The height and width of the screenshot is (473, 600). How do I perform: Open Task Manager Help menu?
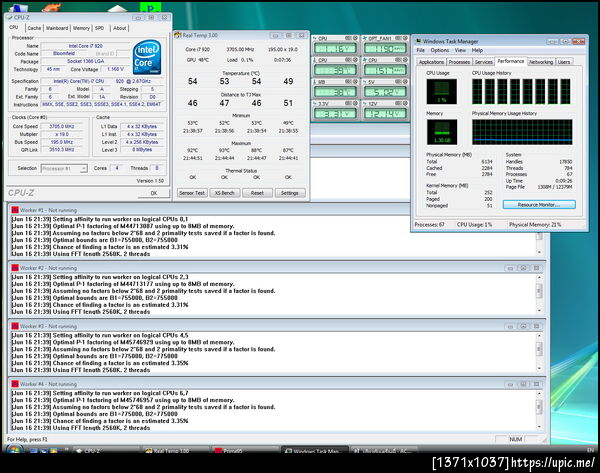477,51
